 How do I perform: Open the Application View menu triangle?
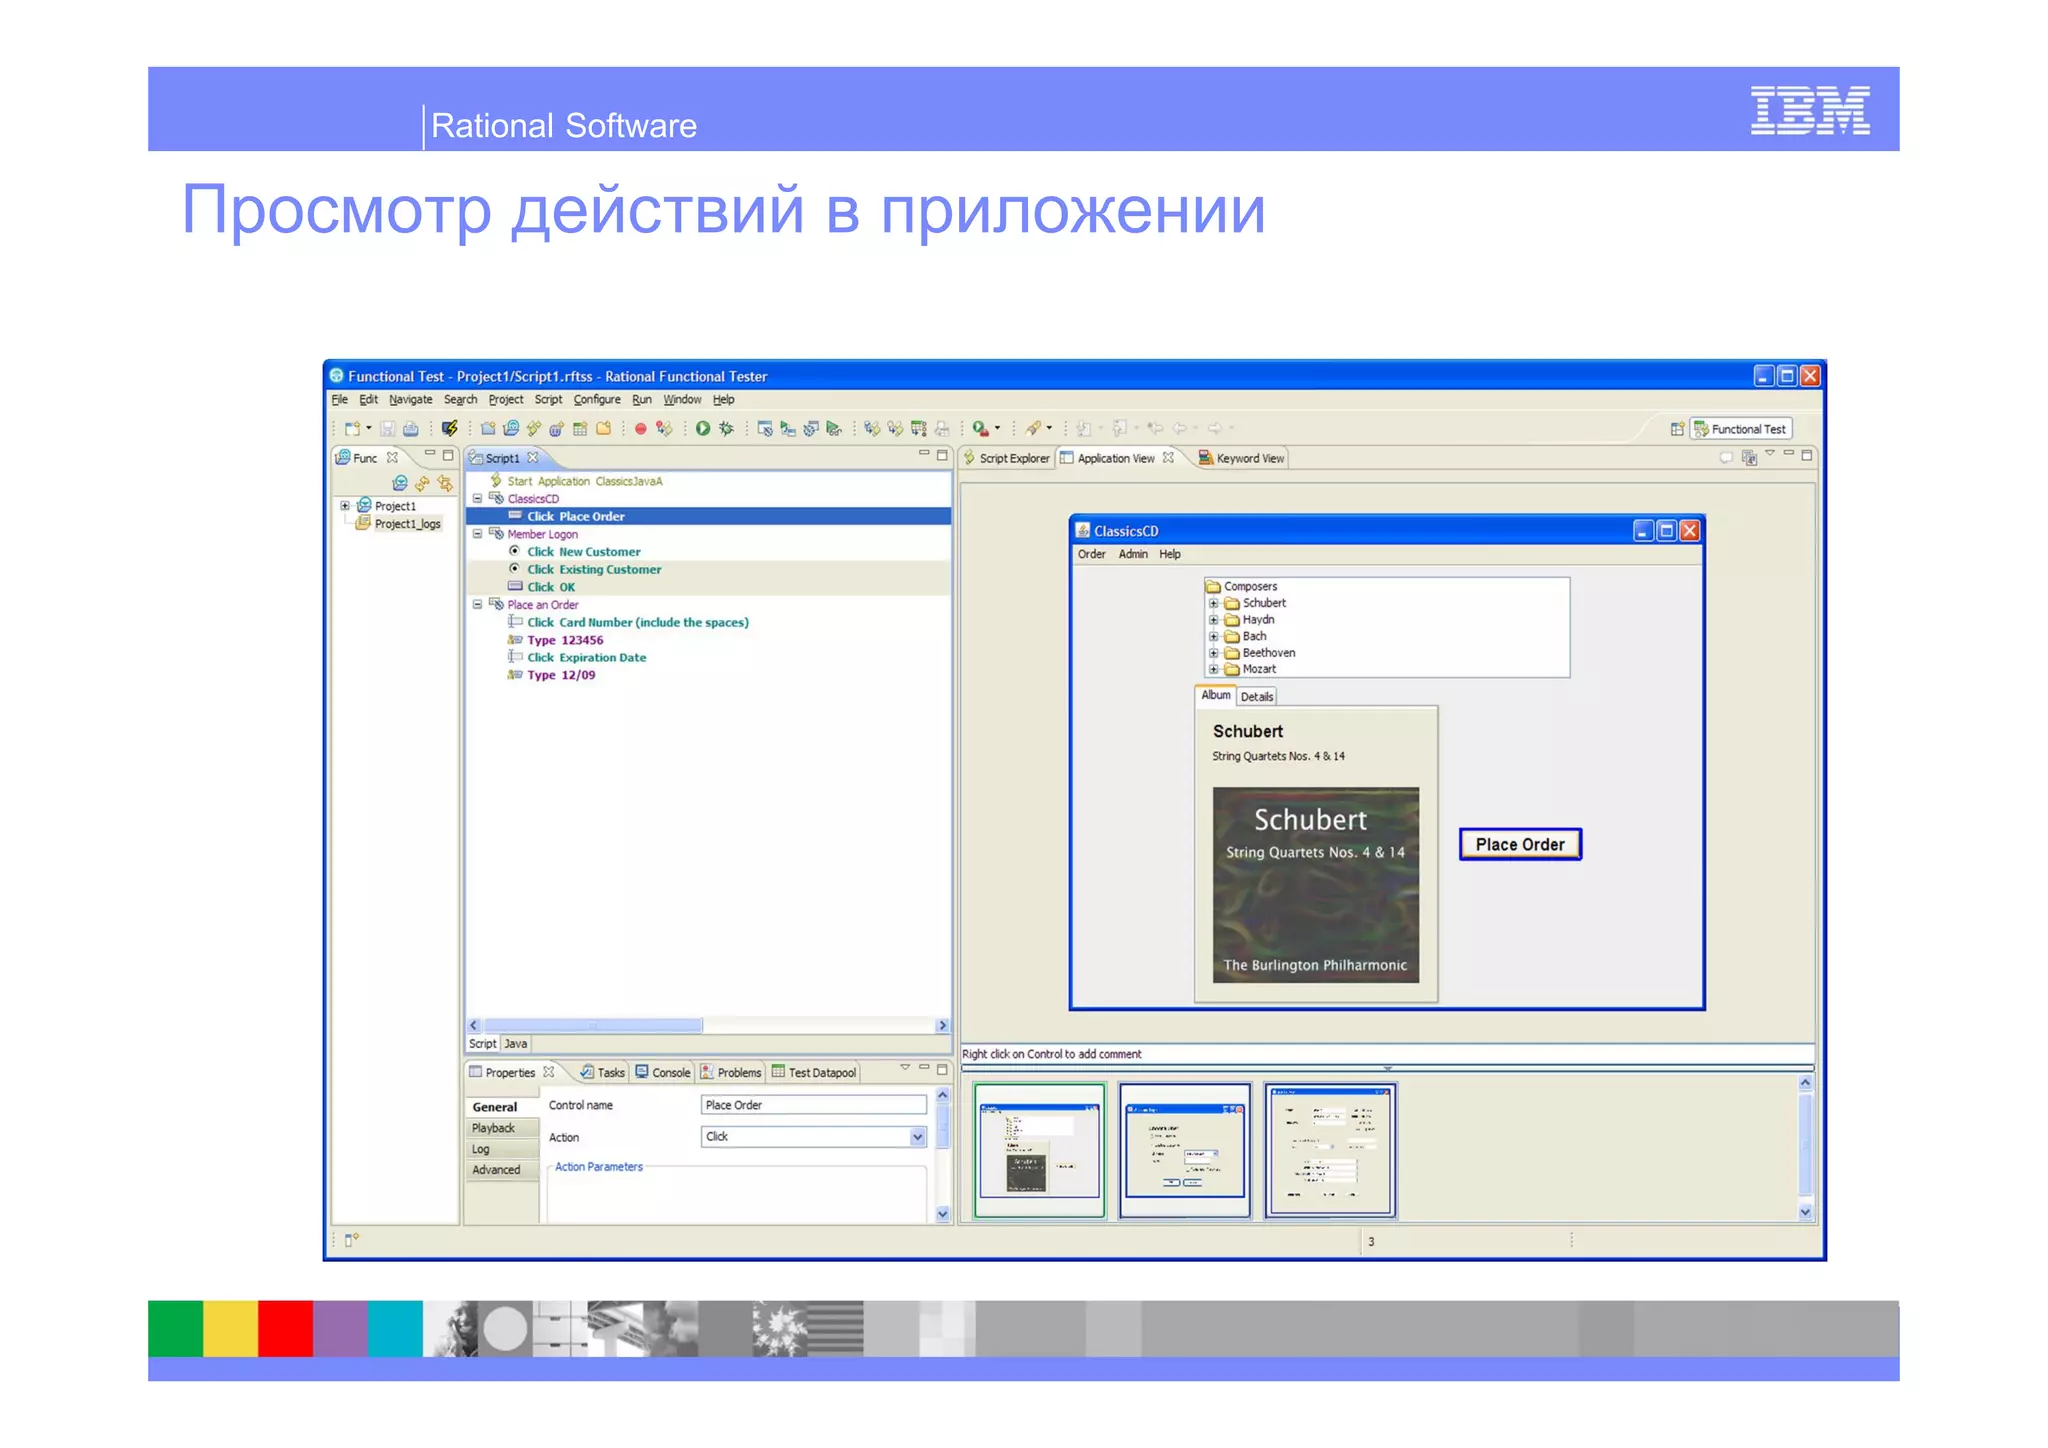[x=1769, y=454]
